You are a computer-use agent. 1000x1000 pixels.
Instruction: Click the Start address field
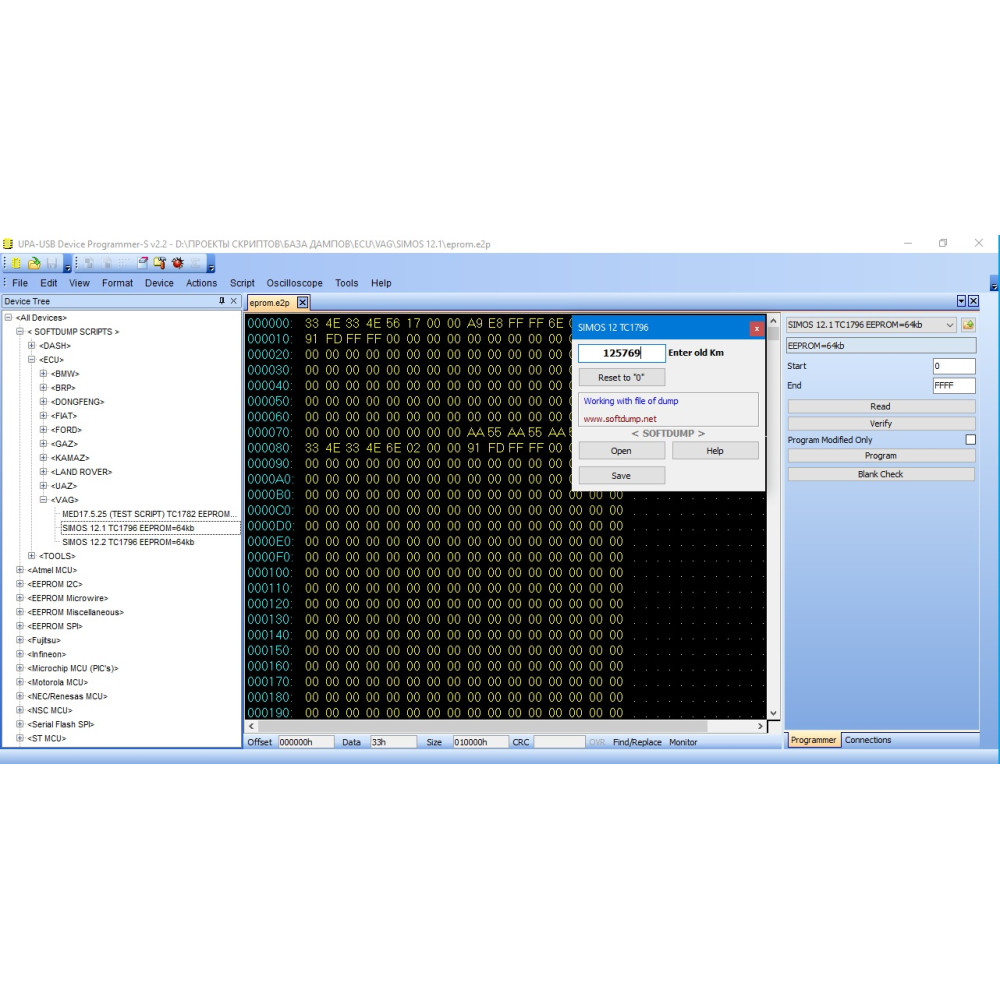point(953,366)
